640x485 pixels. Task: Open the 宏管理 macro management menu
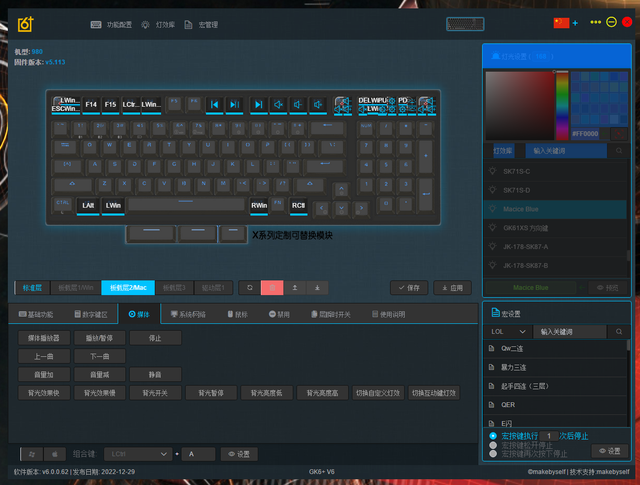[201, 25]
